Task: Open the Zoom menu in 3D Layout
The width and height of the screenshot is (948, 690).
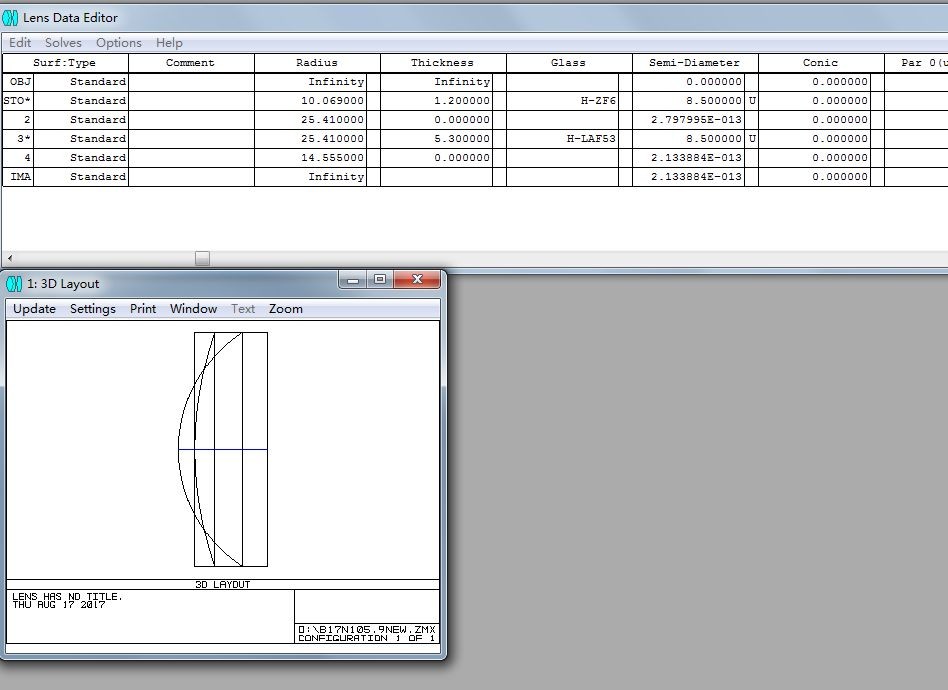Action: pyautogui.click(x=285, y=309)
